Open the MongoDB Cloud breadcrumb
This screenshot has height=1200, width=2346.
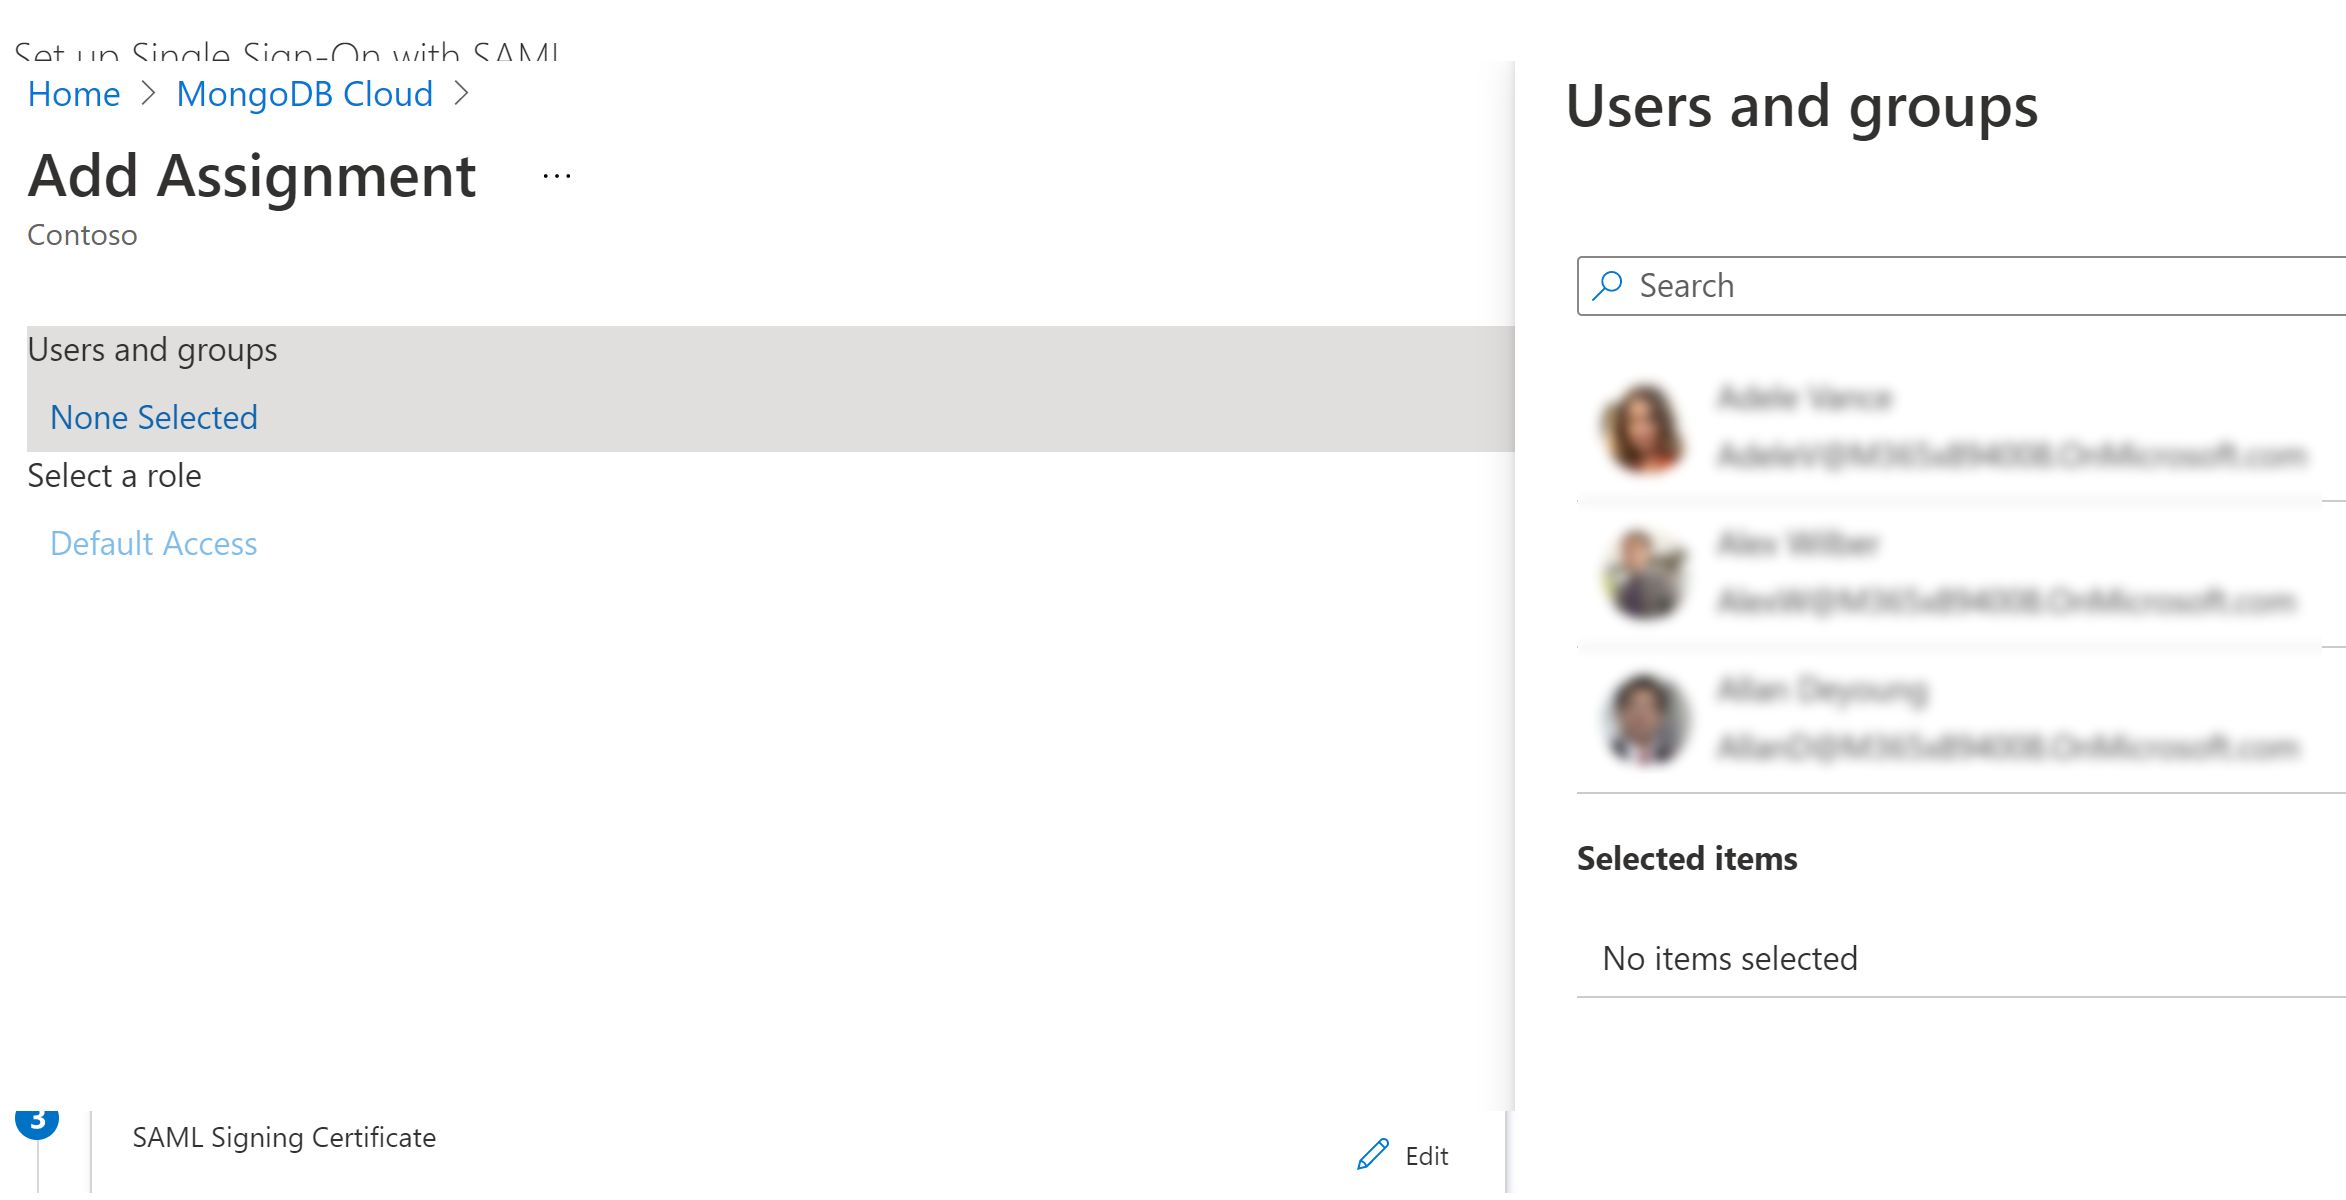(304, 94)
